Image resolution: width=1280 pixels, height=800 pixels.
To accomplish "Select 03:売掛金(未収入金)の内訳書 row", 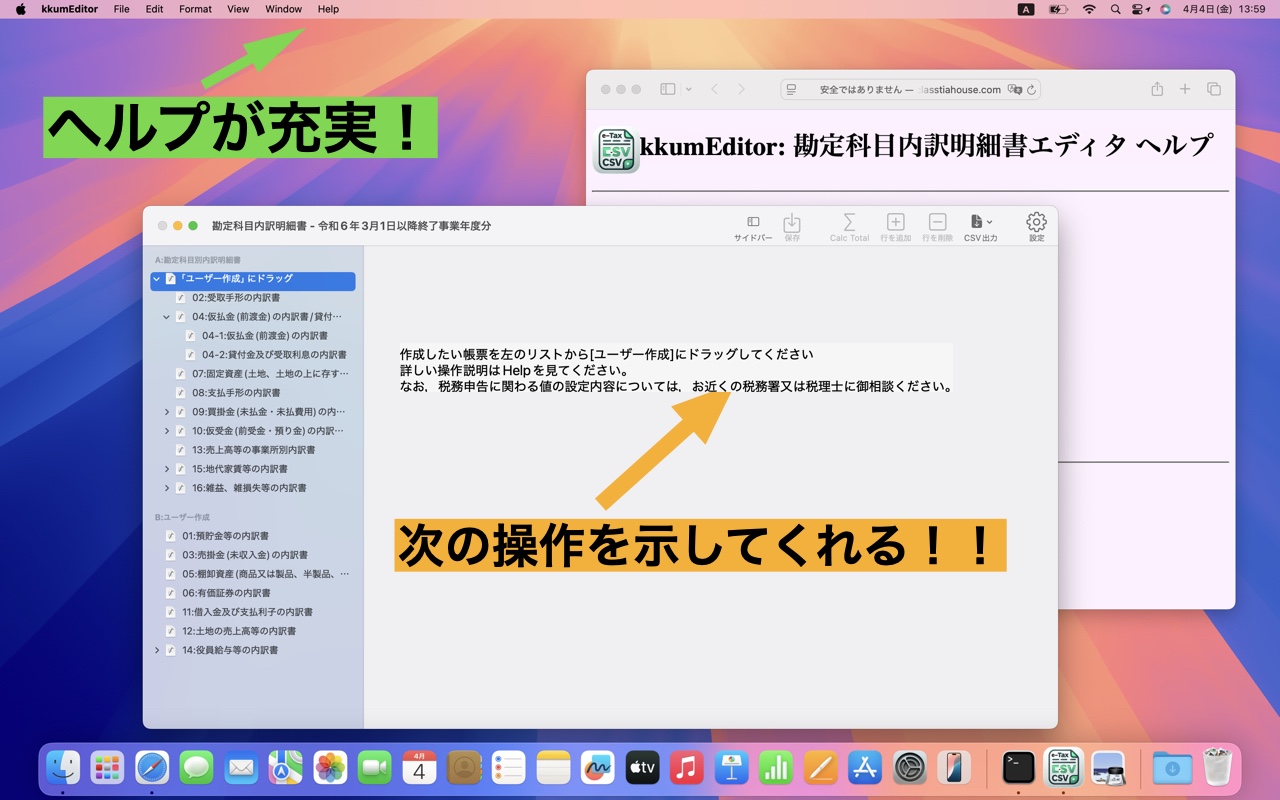I will click(x=253, y=555).
